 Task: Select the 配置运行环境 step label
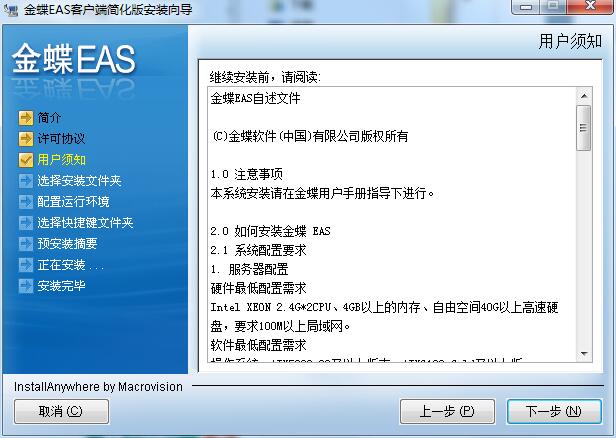point(73,202)
